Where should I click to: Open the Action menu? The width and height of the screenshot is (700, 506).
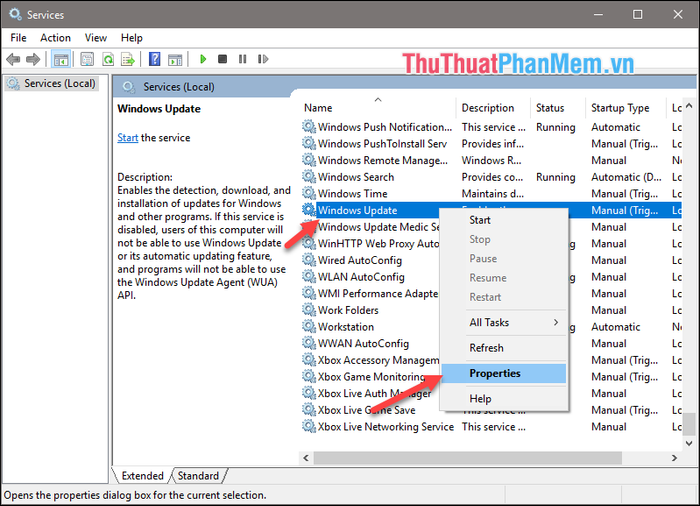[x=55, y=38]
